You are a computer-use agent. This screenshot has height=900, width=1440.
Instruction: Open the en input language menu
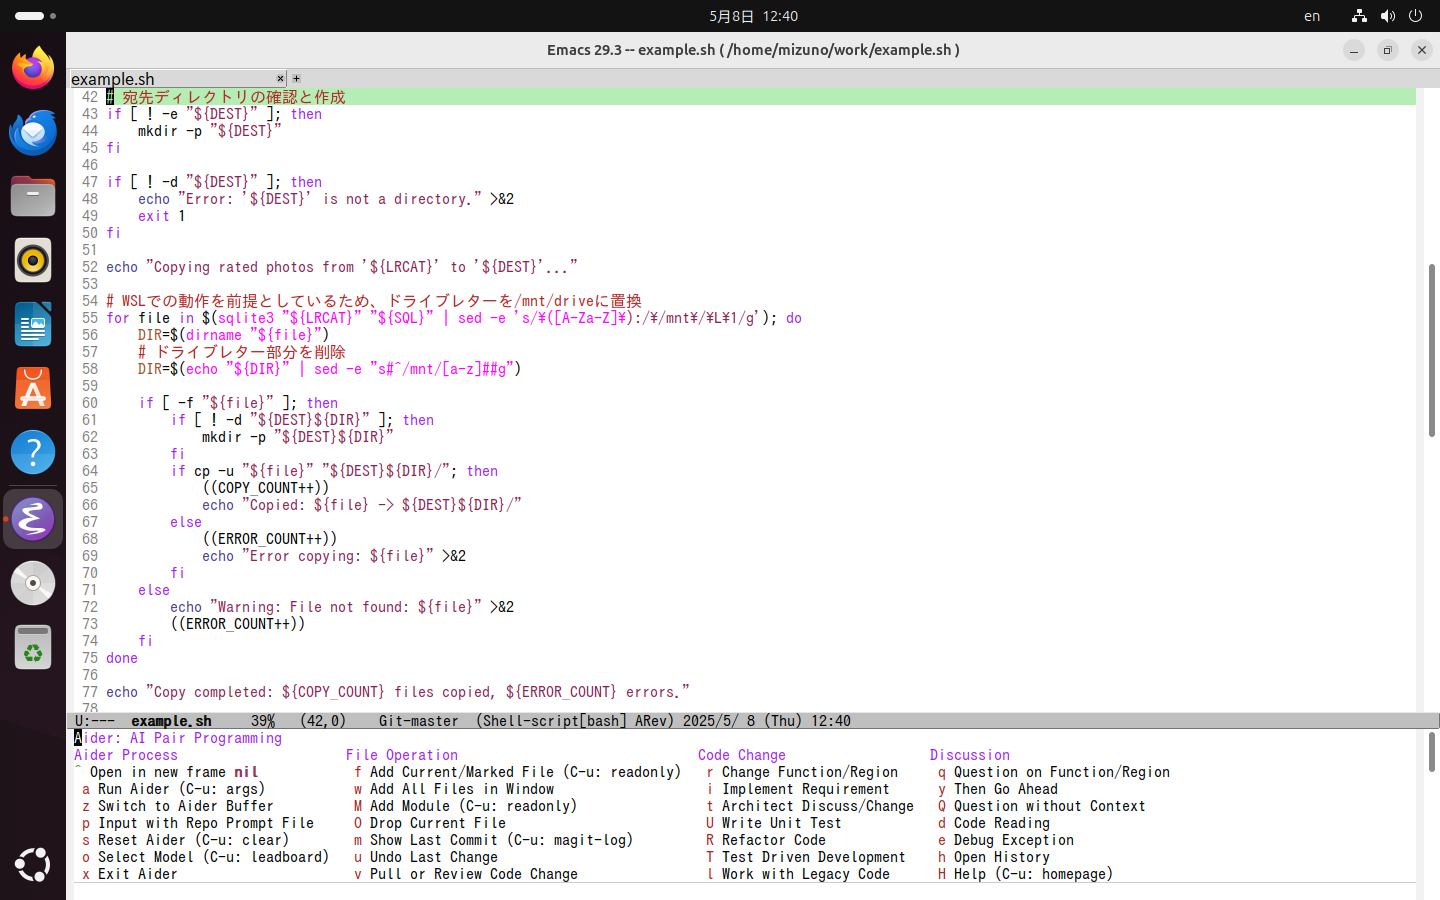coord(1311,16)
